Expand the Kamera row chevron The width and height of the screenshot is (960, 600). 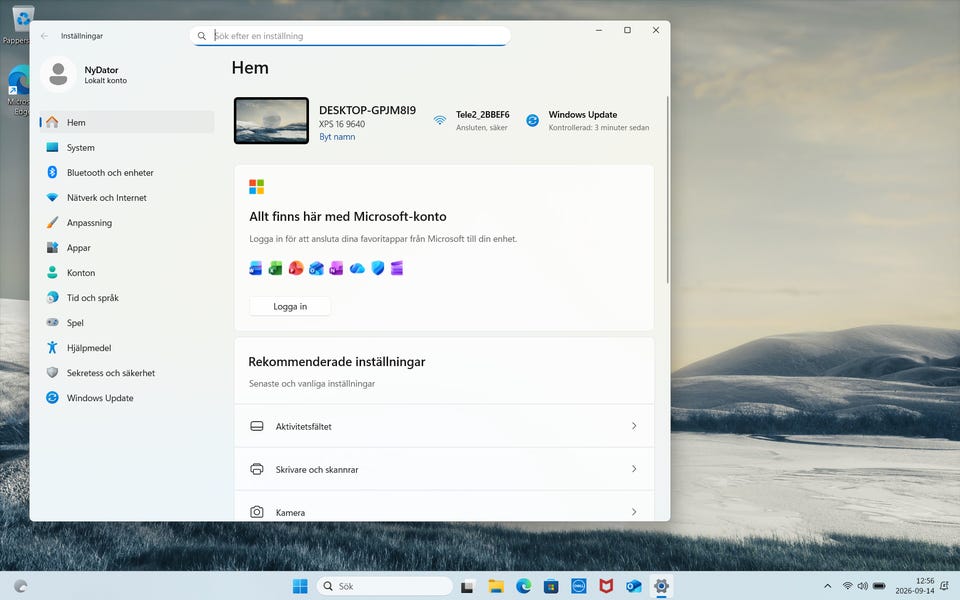[x=634, y=512]
